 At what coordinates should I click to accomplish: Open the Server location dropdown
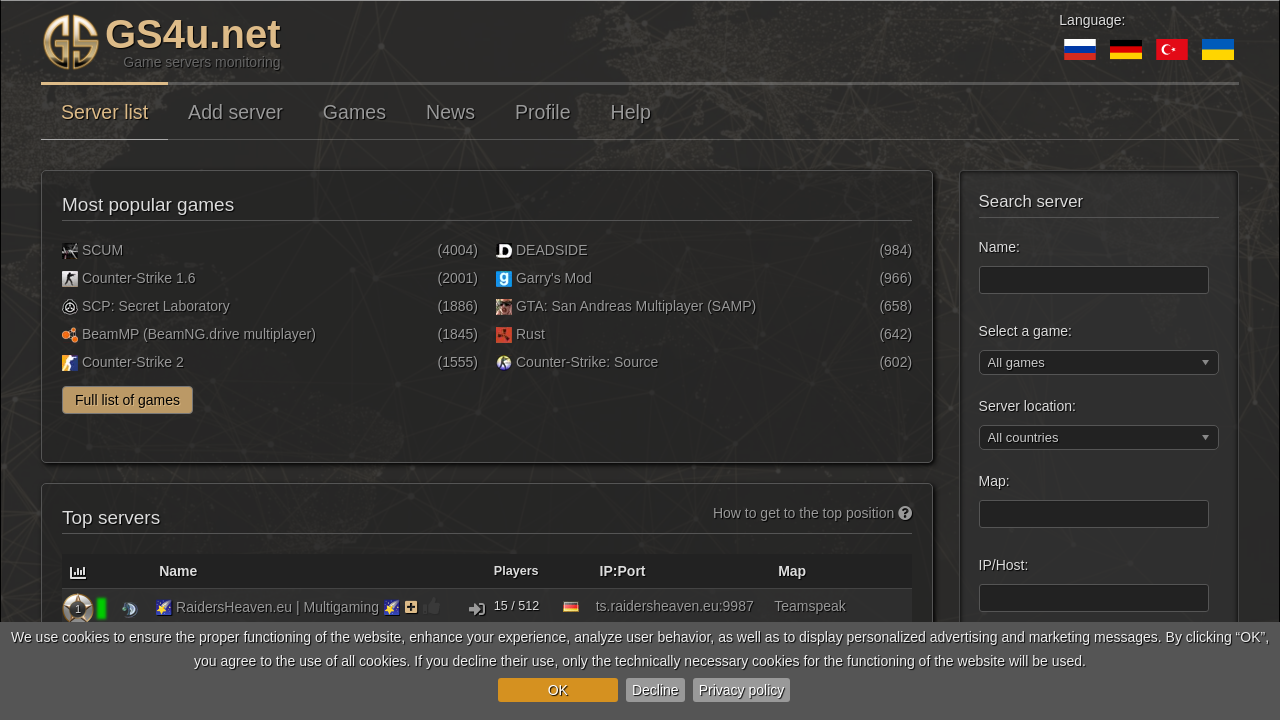click(x=1098, y=437)
